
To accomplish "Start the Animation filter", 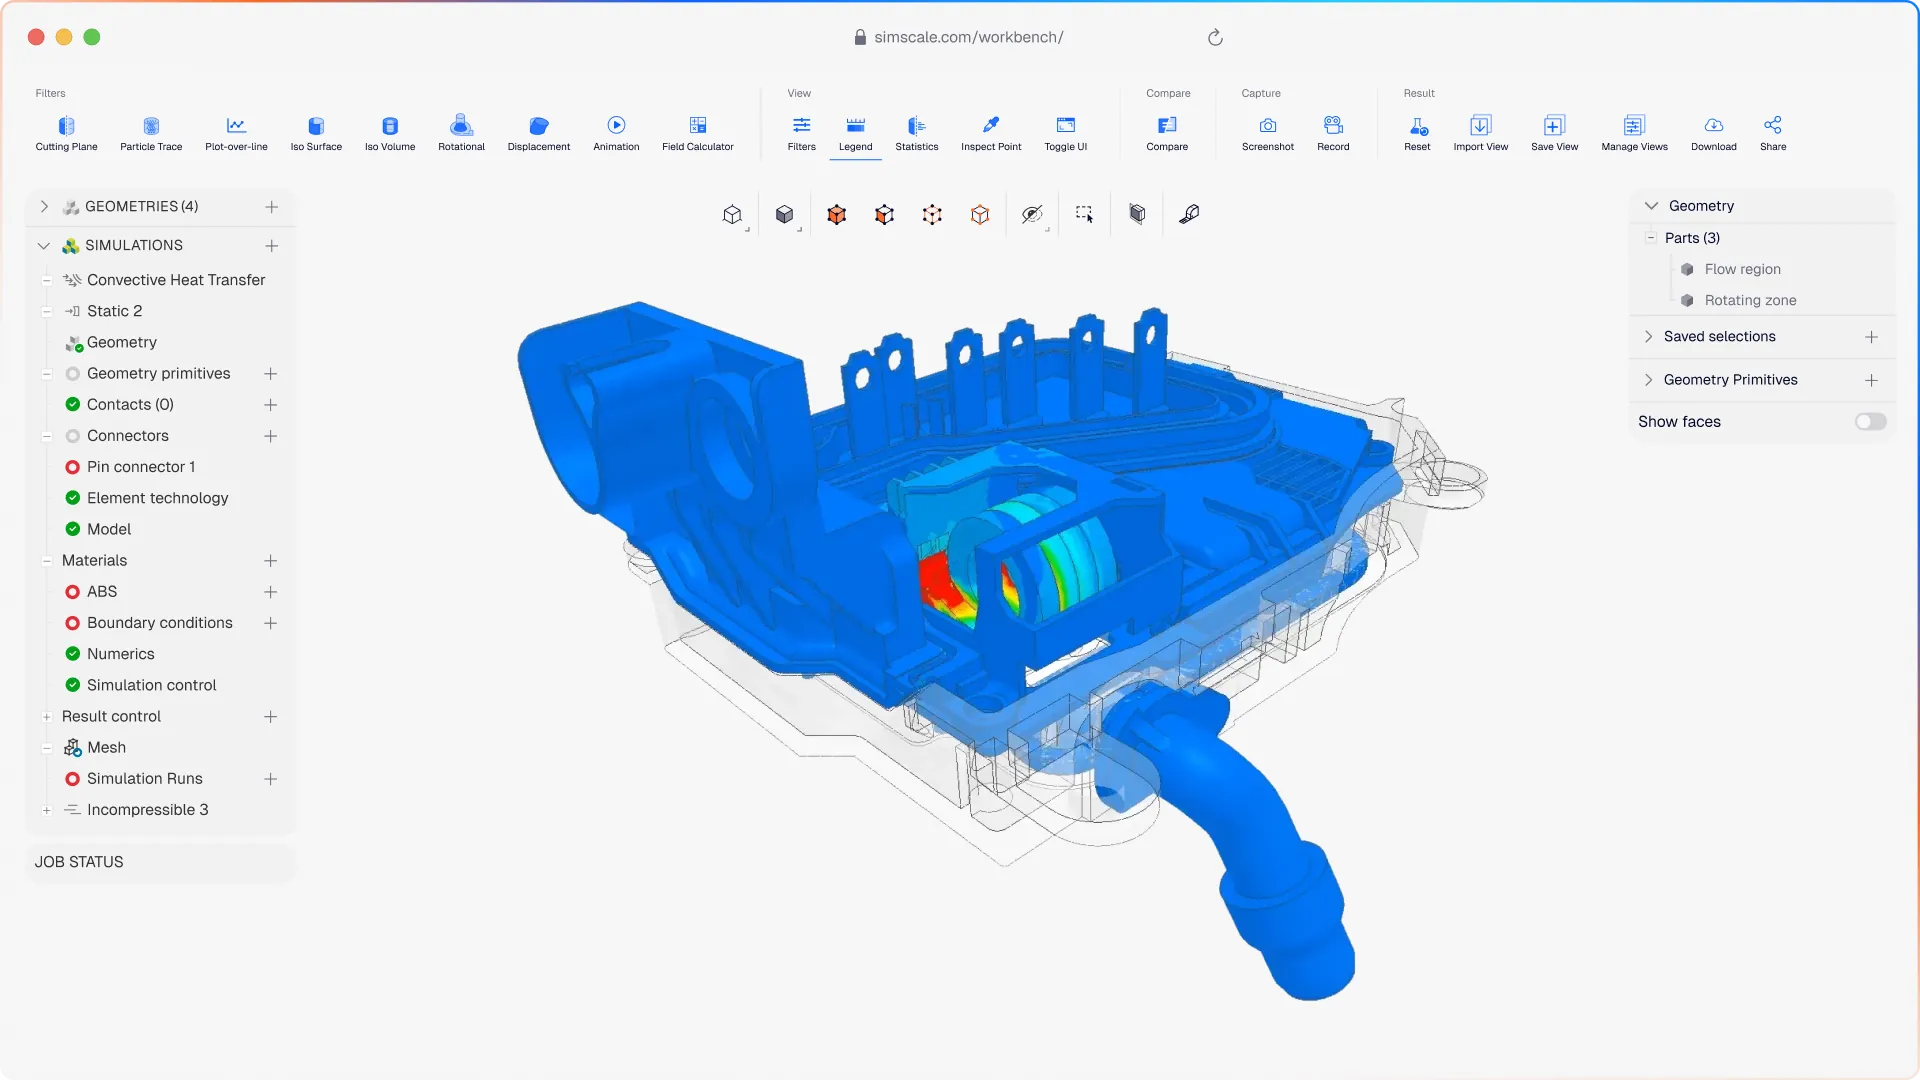I will tap(616, 133).
